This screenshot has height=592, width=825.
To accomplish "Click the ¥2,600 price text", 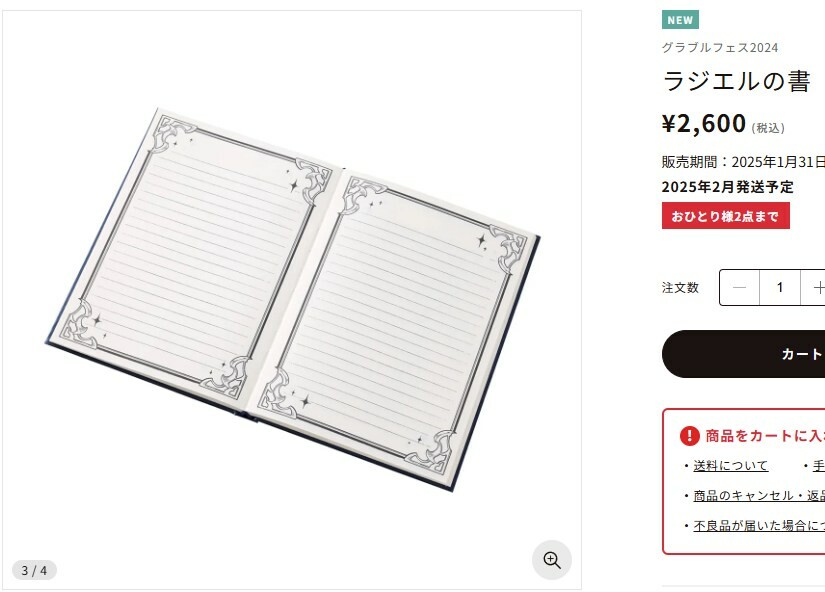I will click(704, 123).
